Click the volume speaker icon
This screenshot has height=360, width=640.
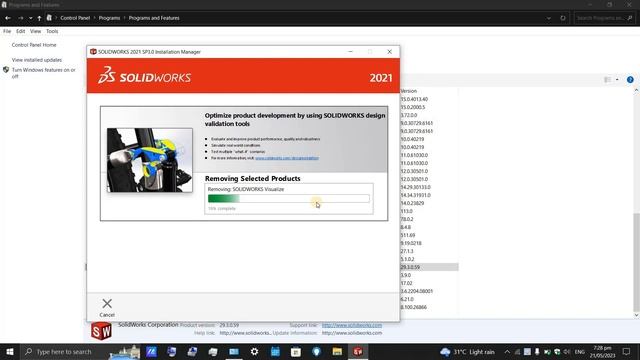pyautogui.click(x=567, y=352)
